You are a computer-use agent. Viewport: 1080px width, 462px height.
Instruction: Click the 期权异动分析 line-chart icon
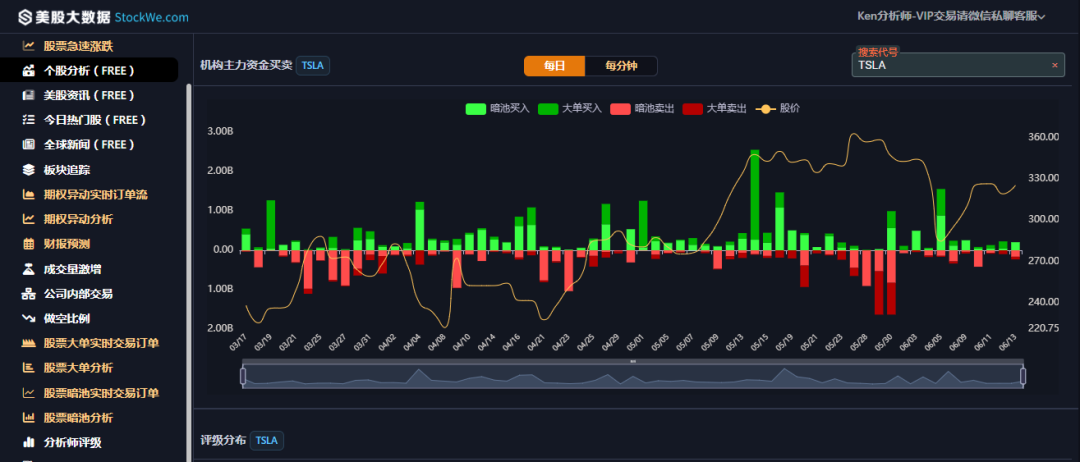[28, 219]
